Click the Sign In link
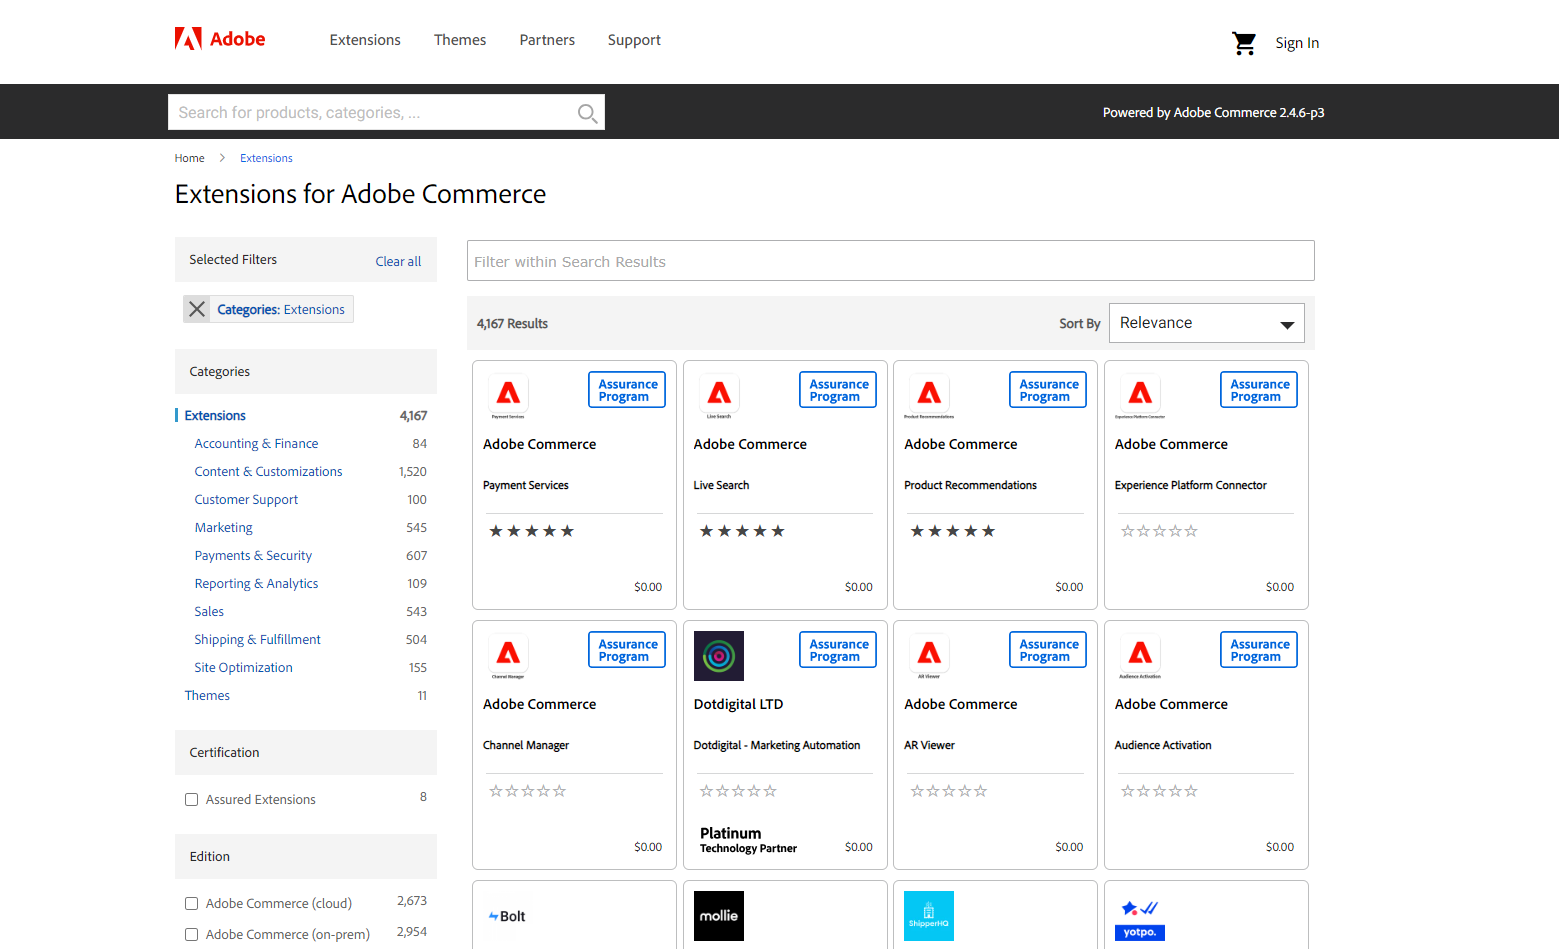Screen dimensions: 1559x949 coord(1297,43)
